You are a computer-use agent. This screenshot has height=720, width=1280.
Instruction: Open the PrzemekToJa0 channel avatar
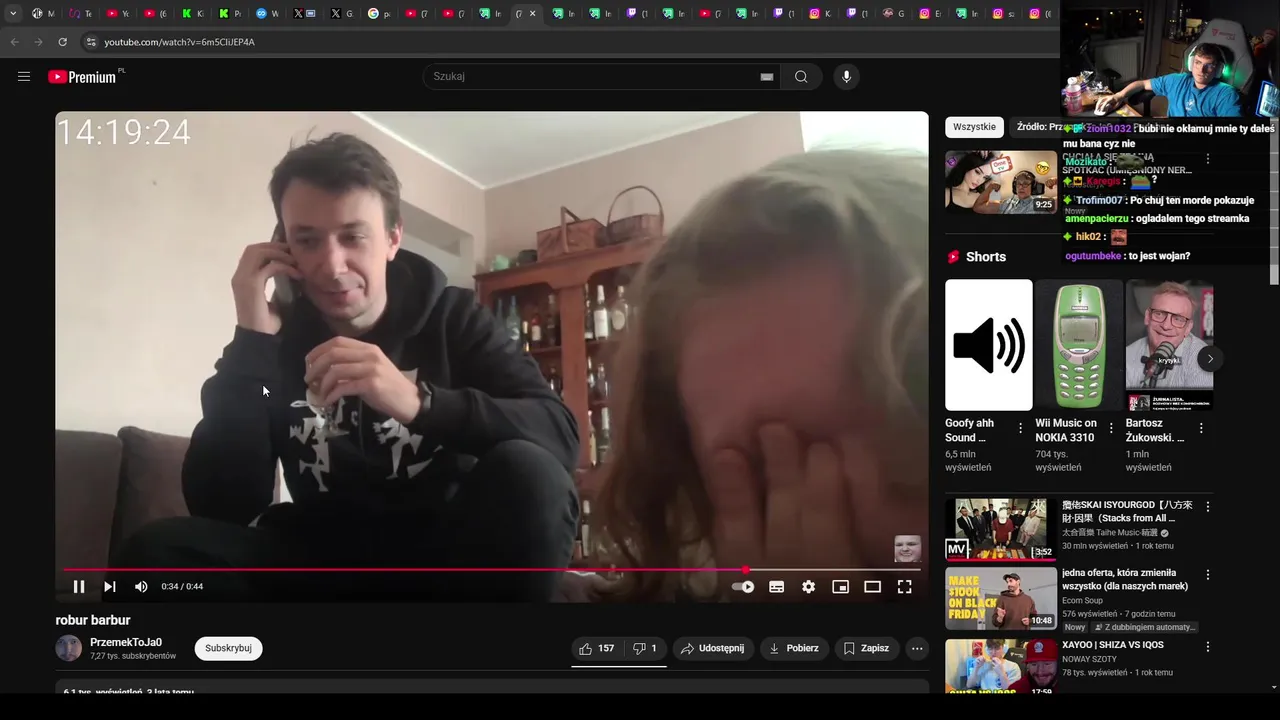68,648
